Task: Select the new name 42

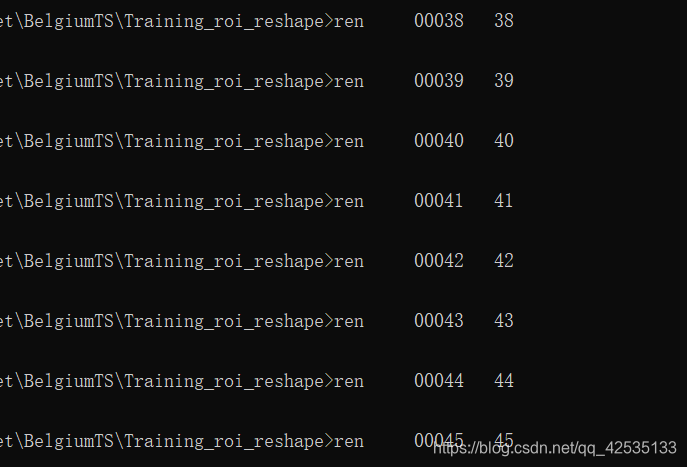Action: pyautogui.click(x=504, y=261)
